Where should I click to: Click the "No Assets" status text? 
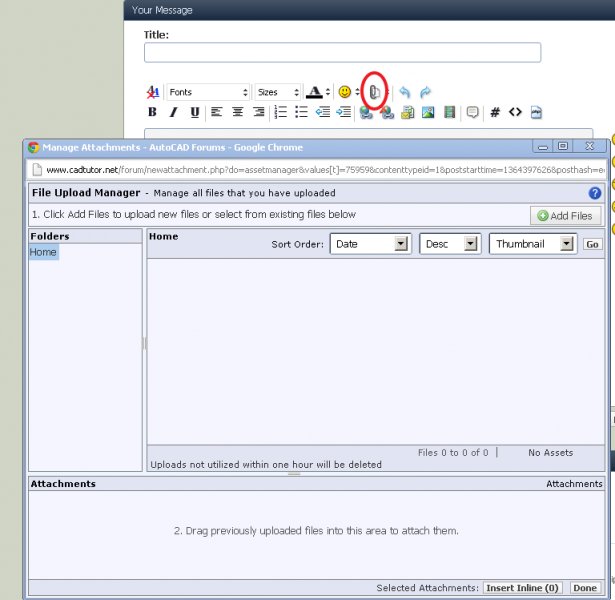click(x=550, y=453)
